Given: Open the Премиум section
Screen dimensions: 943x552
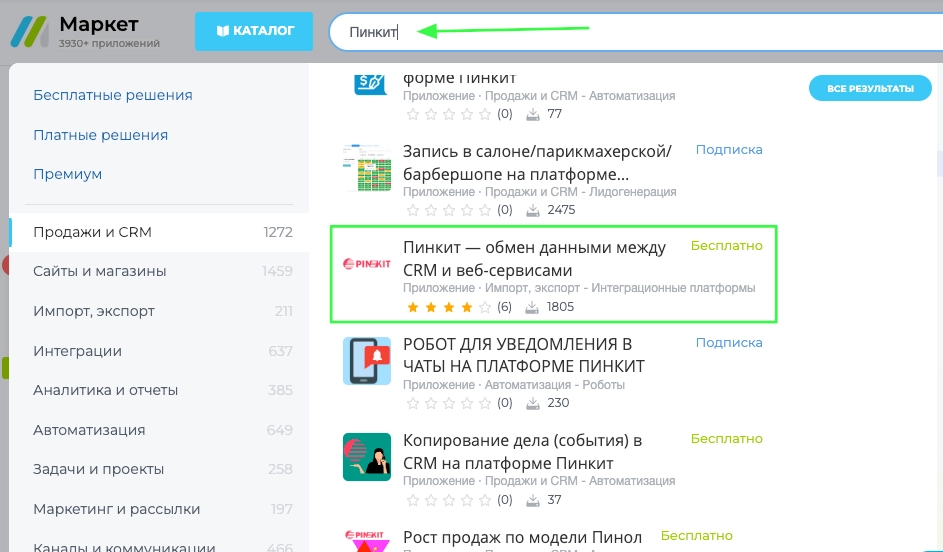Looking at the screenshot, I should coord(67,174).
